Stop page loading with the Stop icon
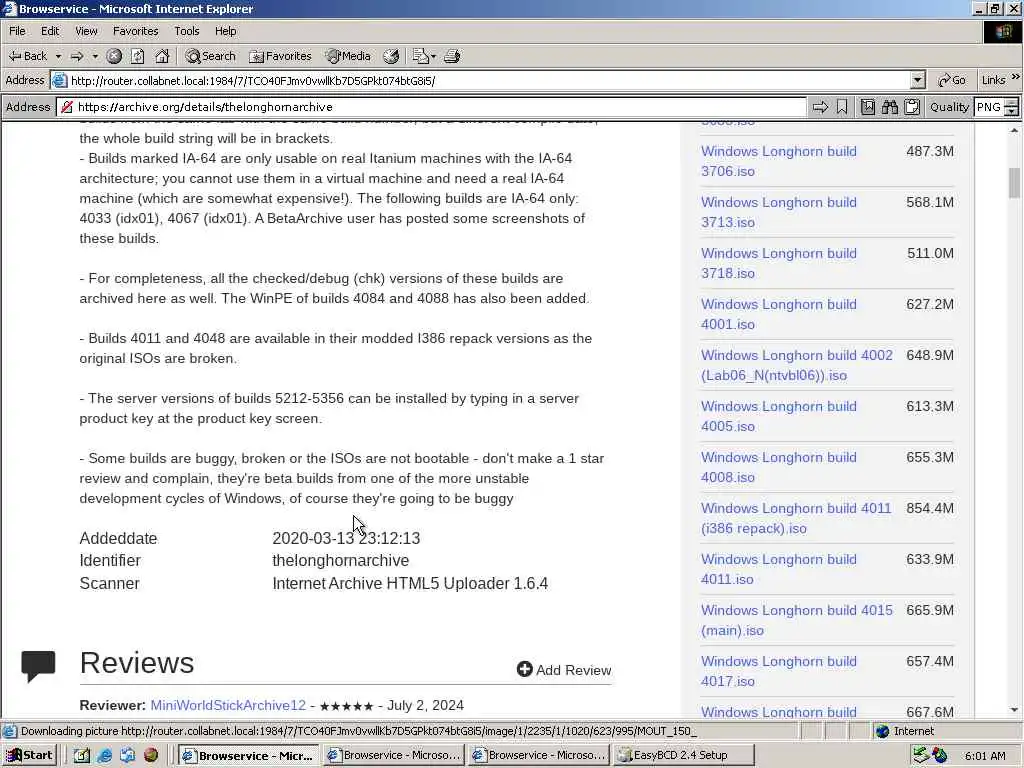Viewport: 1024px width, 768px height. 114,56
